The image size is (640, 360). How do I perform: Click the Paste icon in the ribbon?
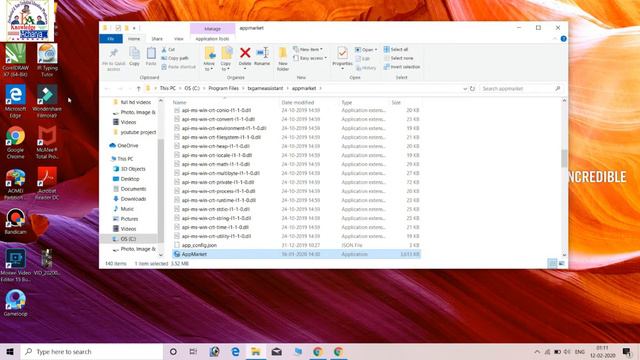(151, 53)
